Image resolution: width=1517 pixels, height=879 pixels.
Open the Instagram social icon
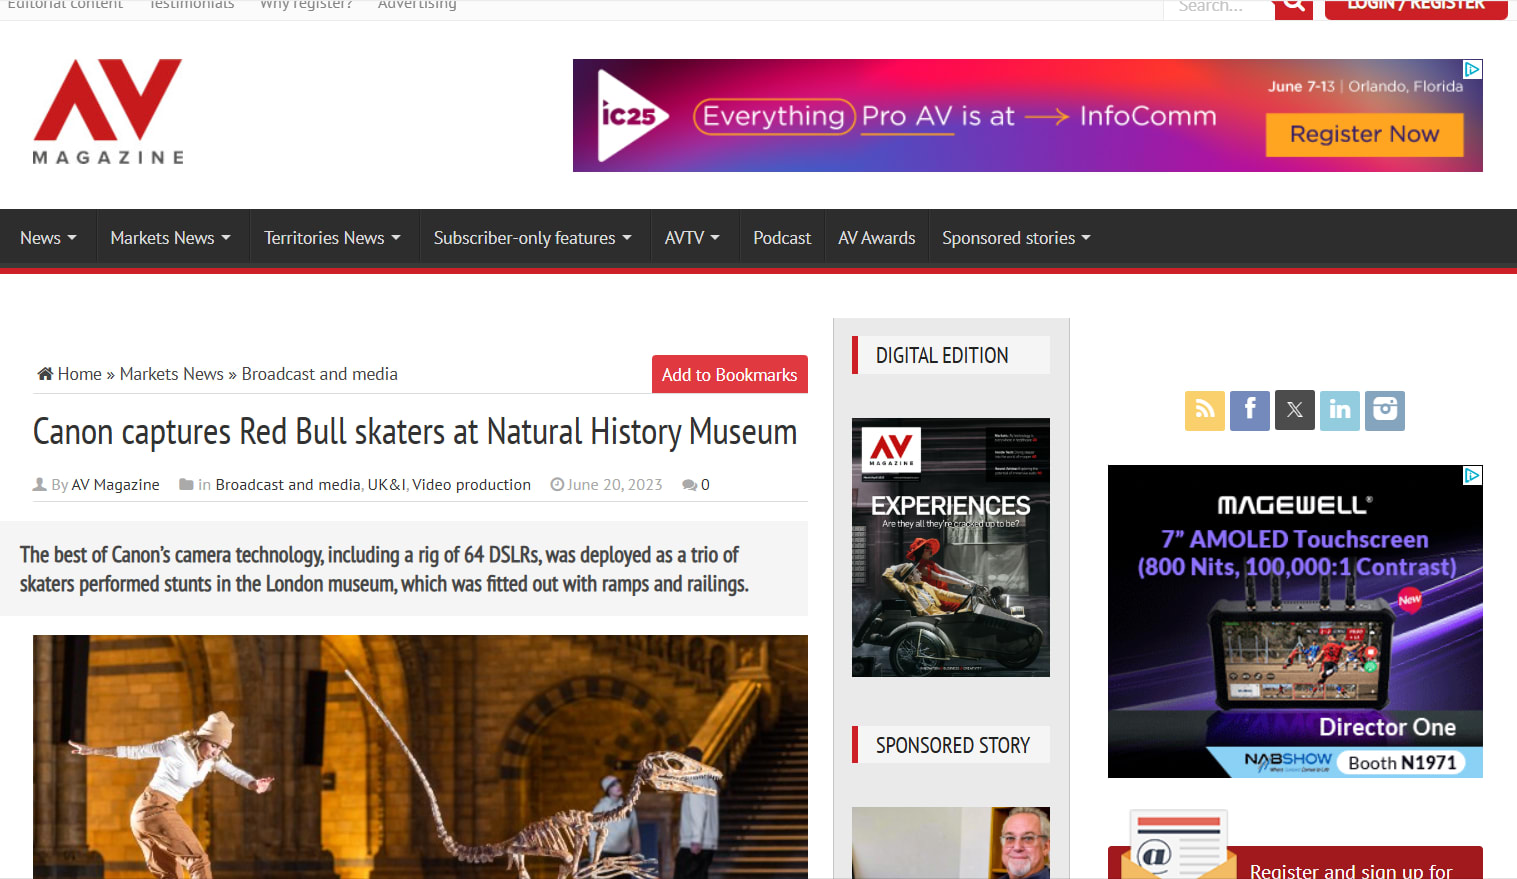click(x=1384, y=410)
